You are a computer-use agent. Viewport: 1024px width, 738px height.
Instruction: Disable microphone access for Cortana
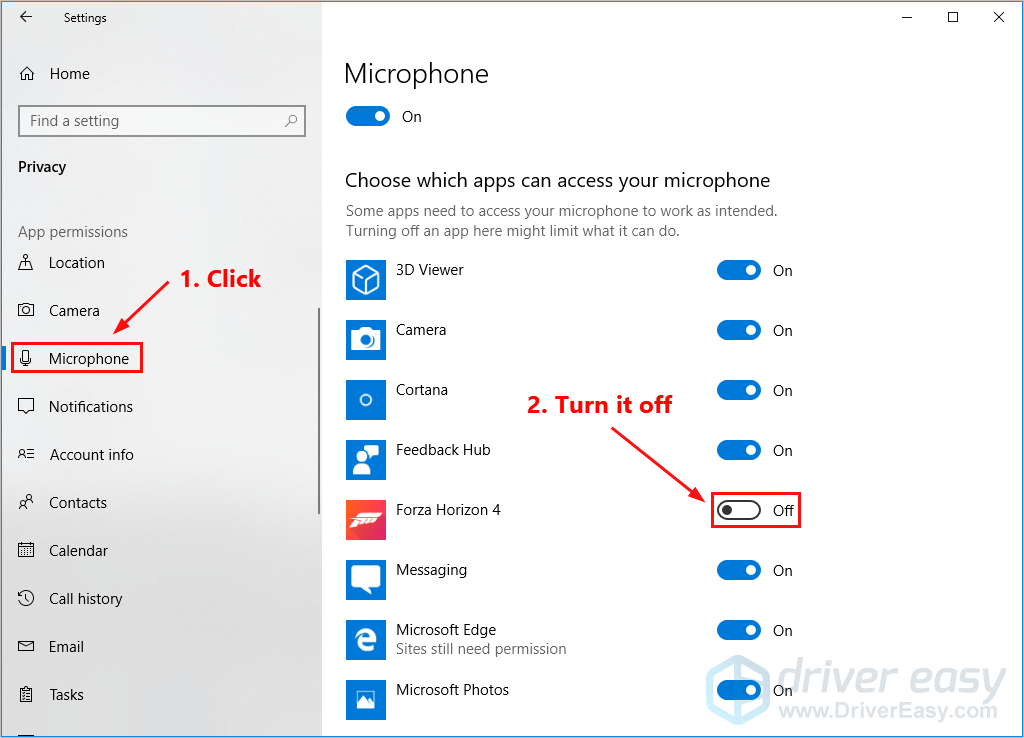739,390
